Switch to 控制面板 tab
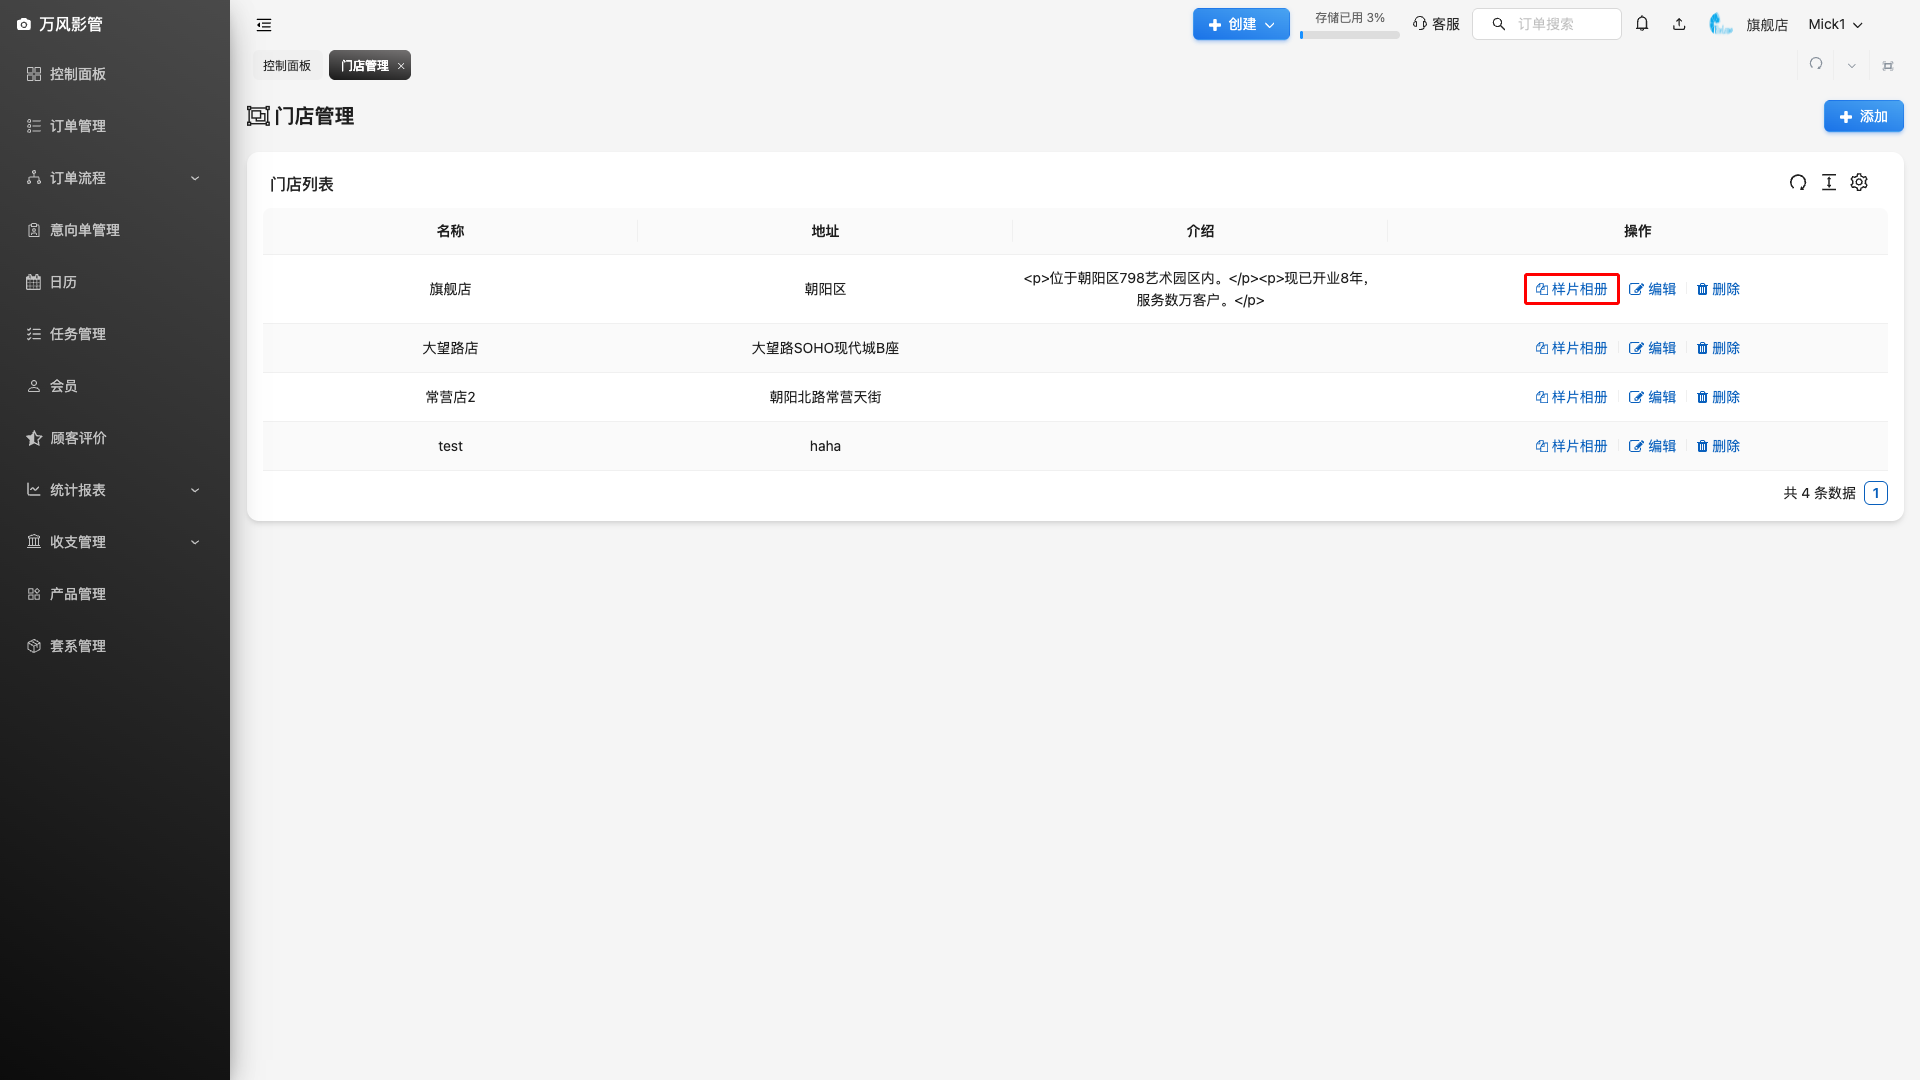The image size is (1920, 1080). (x=287, y=65)
